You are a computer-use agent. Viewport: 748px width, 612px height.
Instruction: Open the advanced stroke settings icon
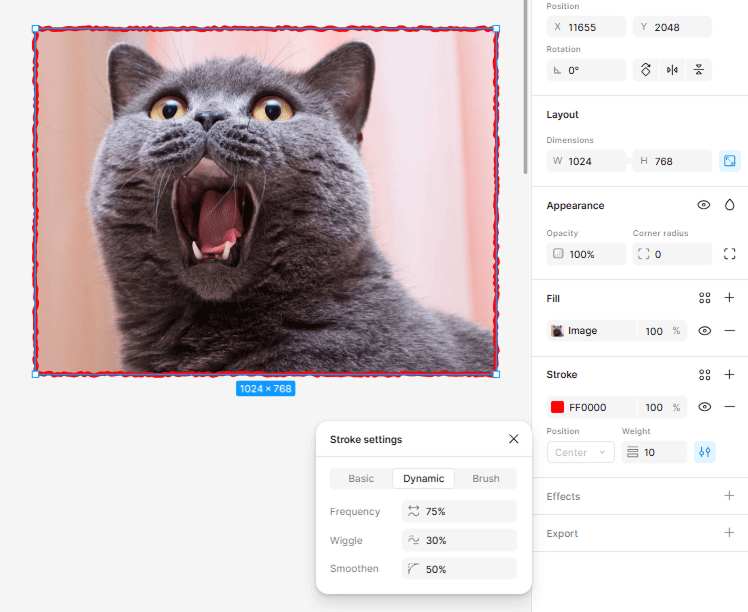pyautogui.click(x=705, y=452)
